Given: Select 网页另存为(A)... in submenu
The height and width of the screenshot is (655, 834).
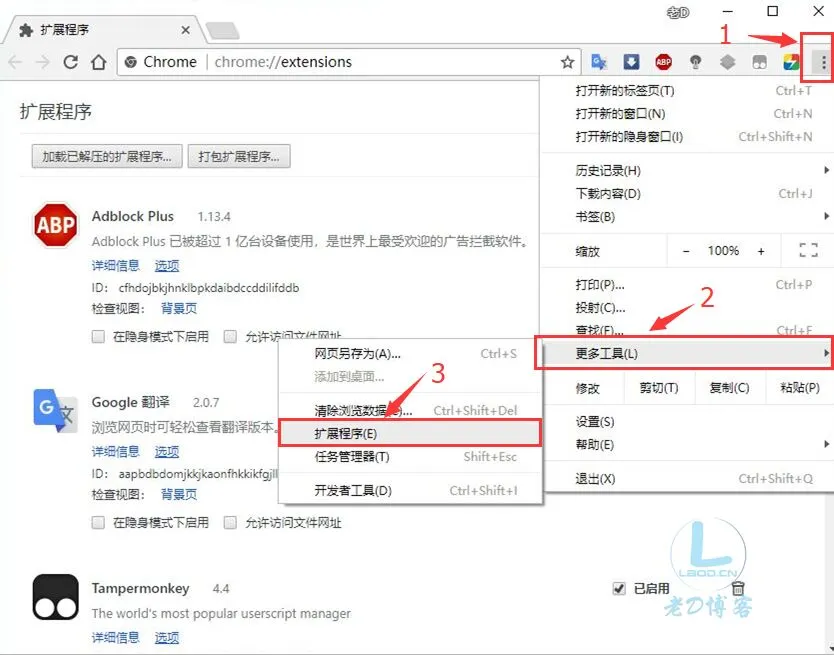Looking at the screenshot, I should click(411, 353).
